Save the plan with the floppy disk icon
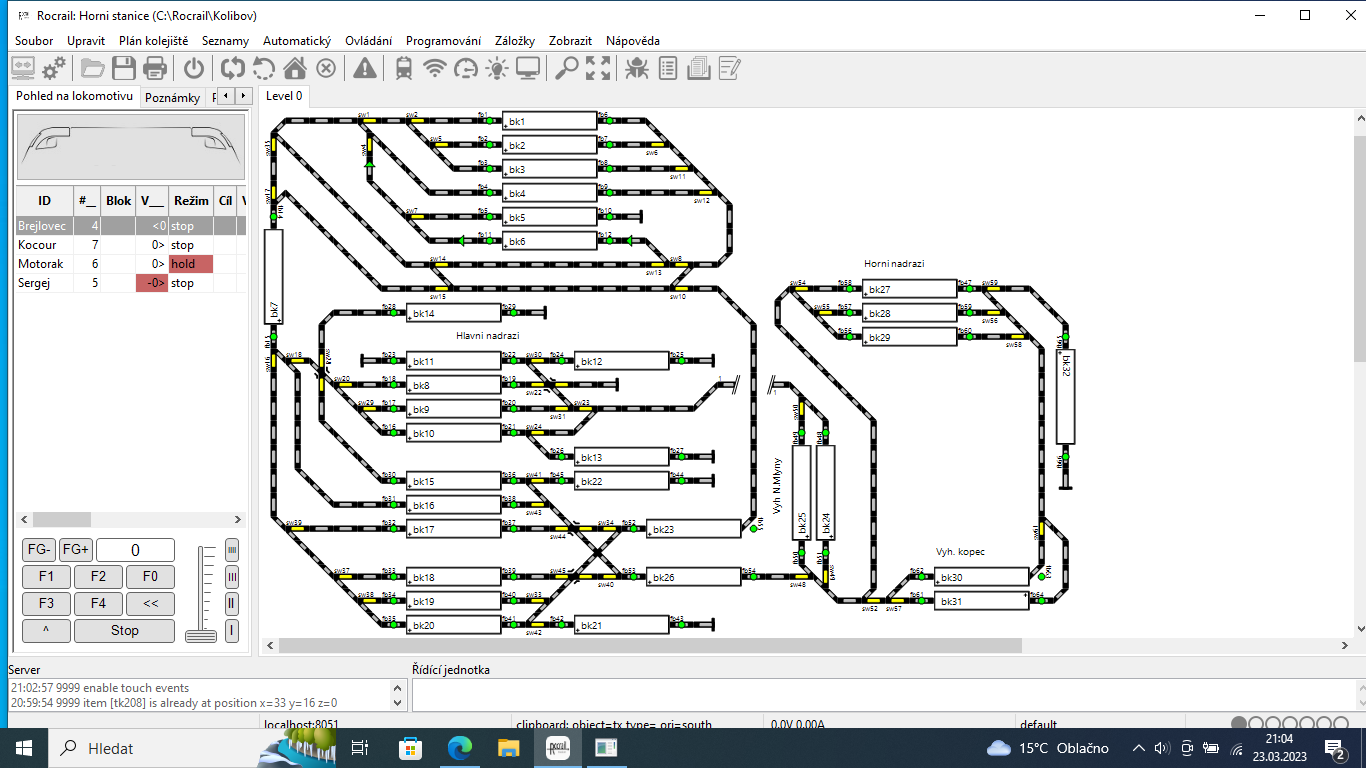 point(124,68)
